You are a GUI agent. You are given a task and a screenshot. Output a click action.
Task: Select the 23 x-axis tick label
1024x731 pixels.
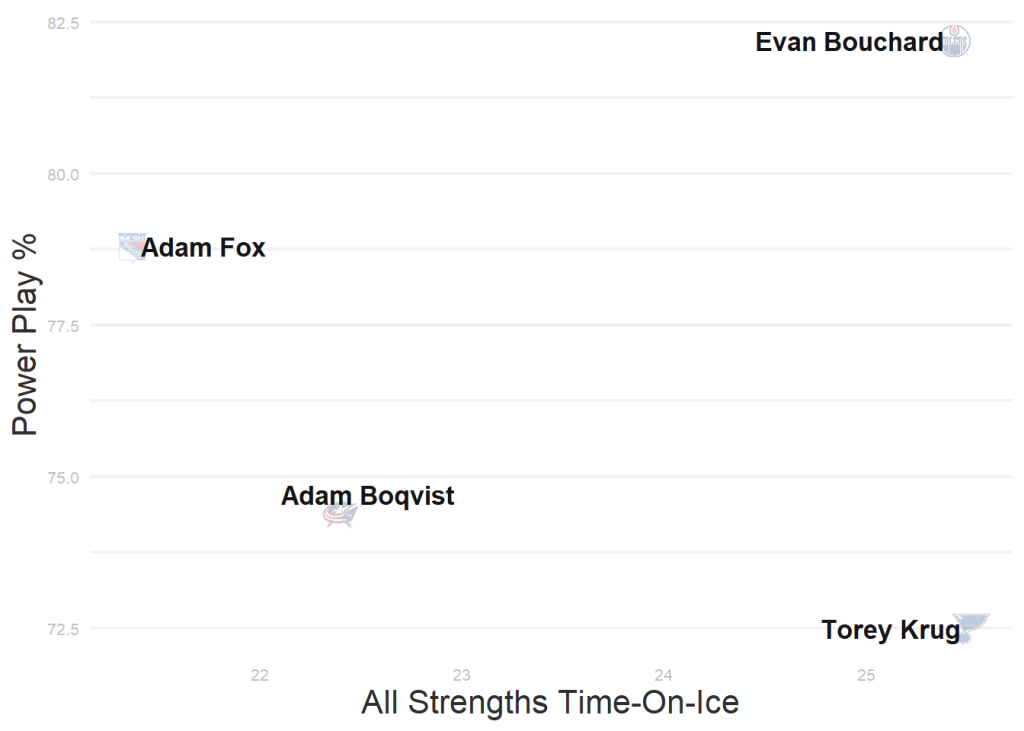[461, 676]
